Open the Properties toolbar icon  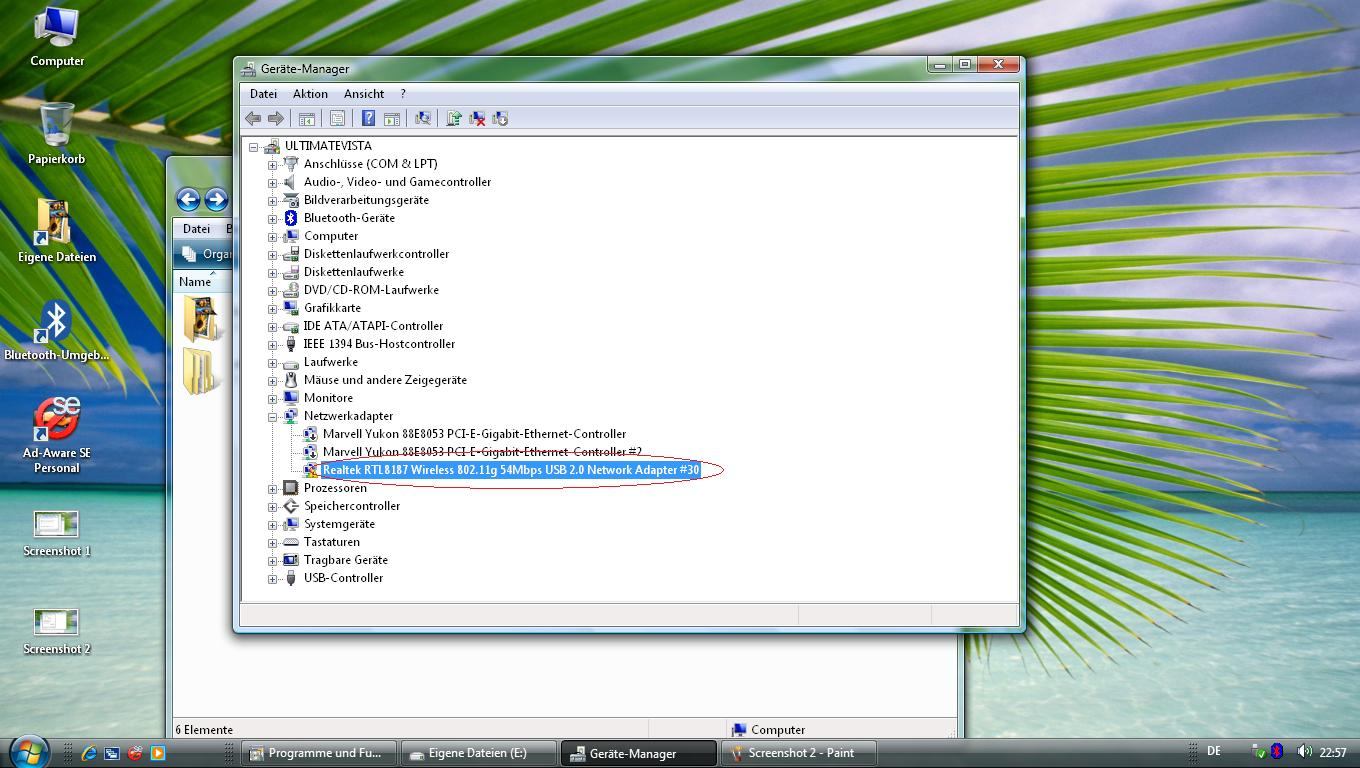pyautogui.click(x=337, y=118)
